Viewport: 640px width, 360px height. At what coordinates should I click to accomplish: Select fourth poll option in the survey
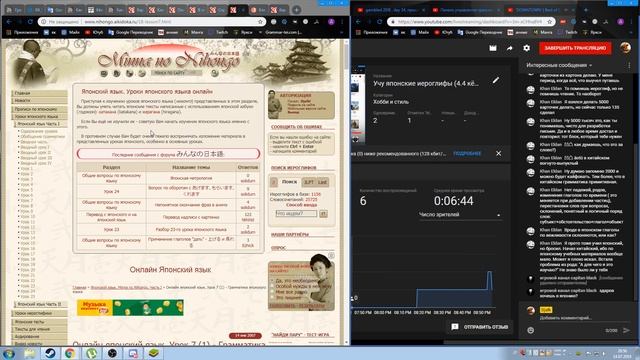point(272,298)
